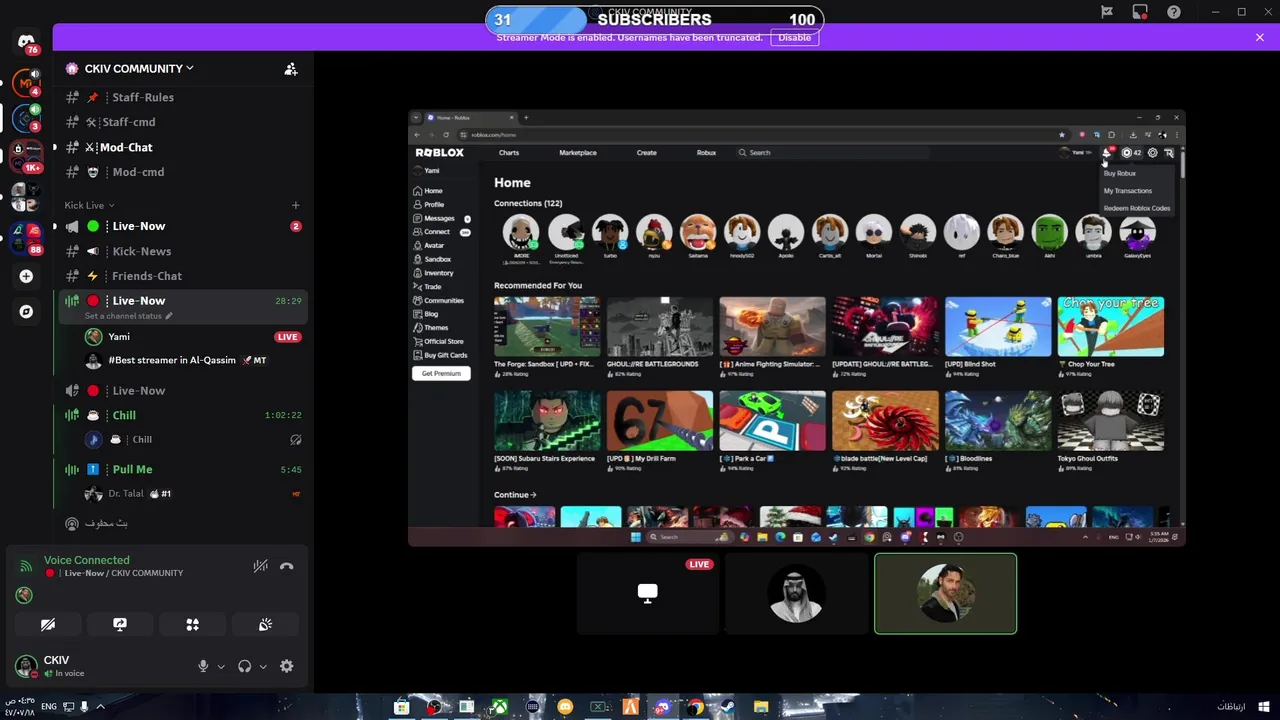Click plus to create channel in Kick Live
The width and height of the screenshot is (1280, 720).
coord(295,205)
